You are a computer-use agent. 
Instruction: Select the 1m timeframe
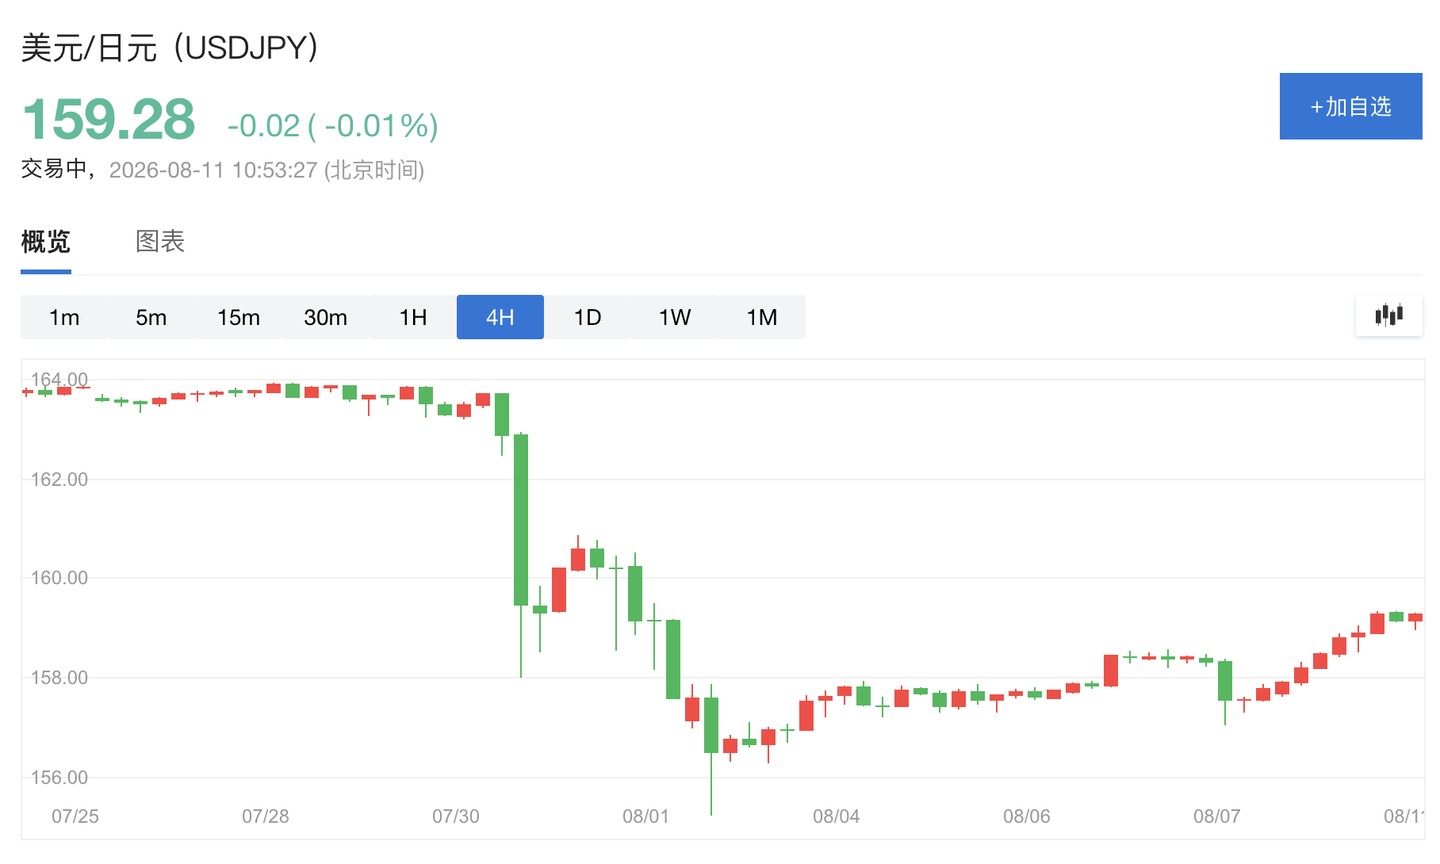point(64,317)
